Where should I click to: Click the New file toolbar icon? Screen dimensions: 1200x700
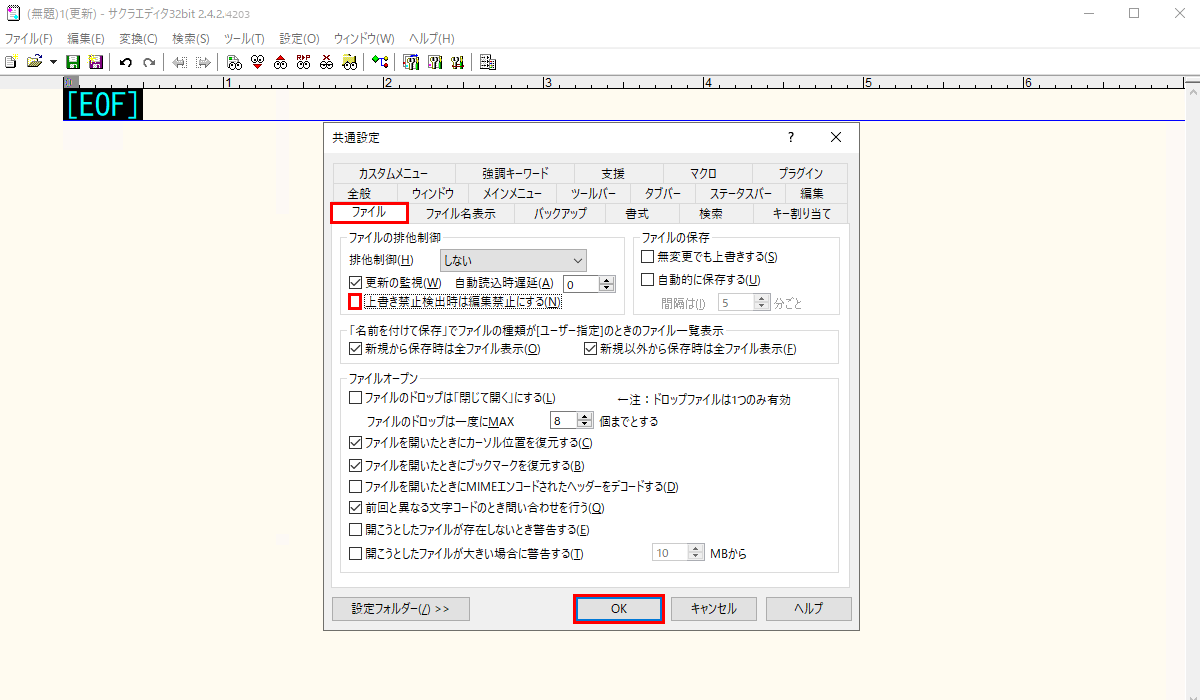[x=10, y=62]
